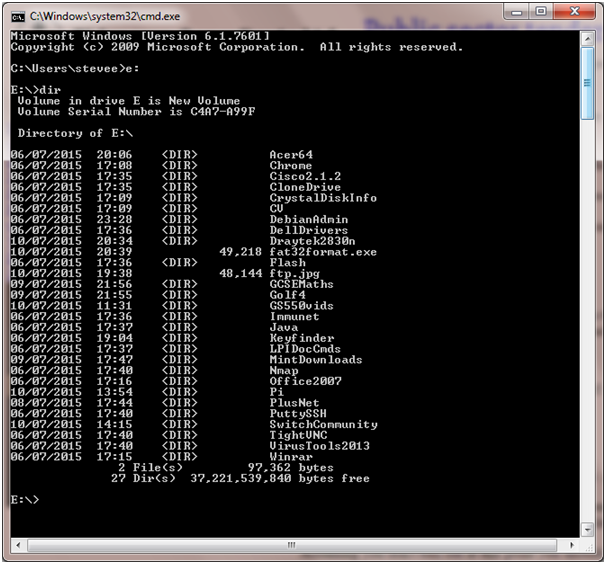Click the MintDownloads directory entry
This screenshot has height=564, width=606.
point(316,360)
